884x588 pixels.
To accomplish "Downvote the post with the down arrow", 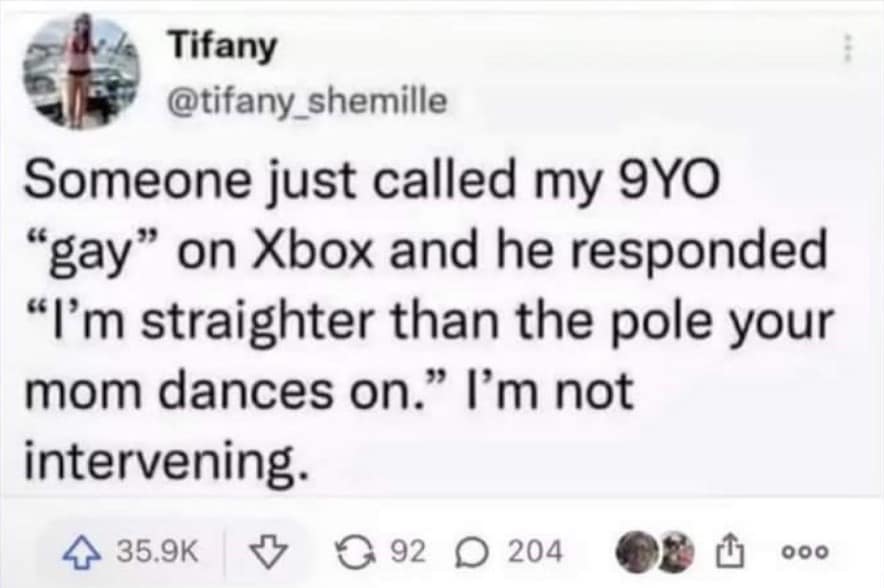I will 267,549.
